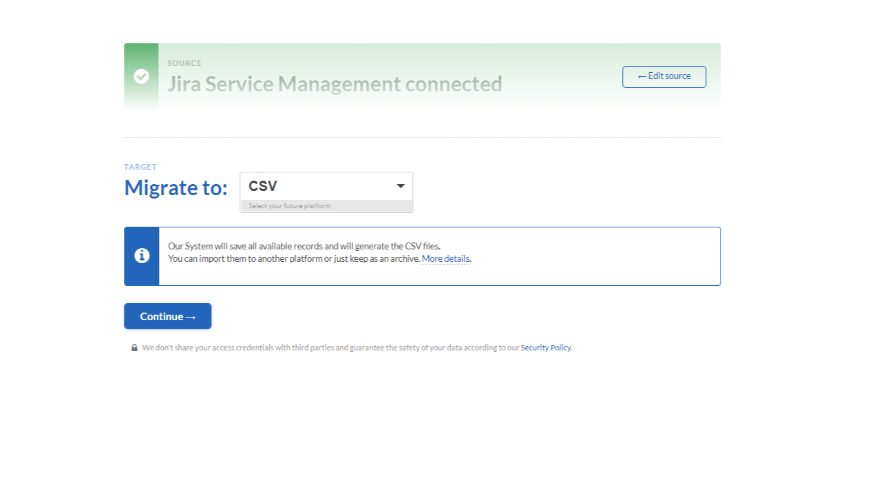Open the Migrate to CSV dropdown
Image resolution: width=870 pixels, height=494 pixels.
point(326,186)
